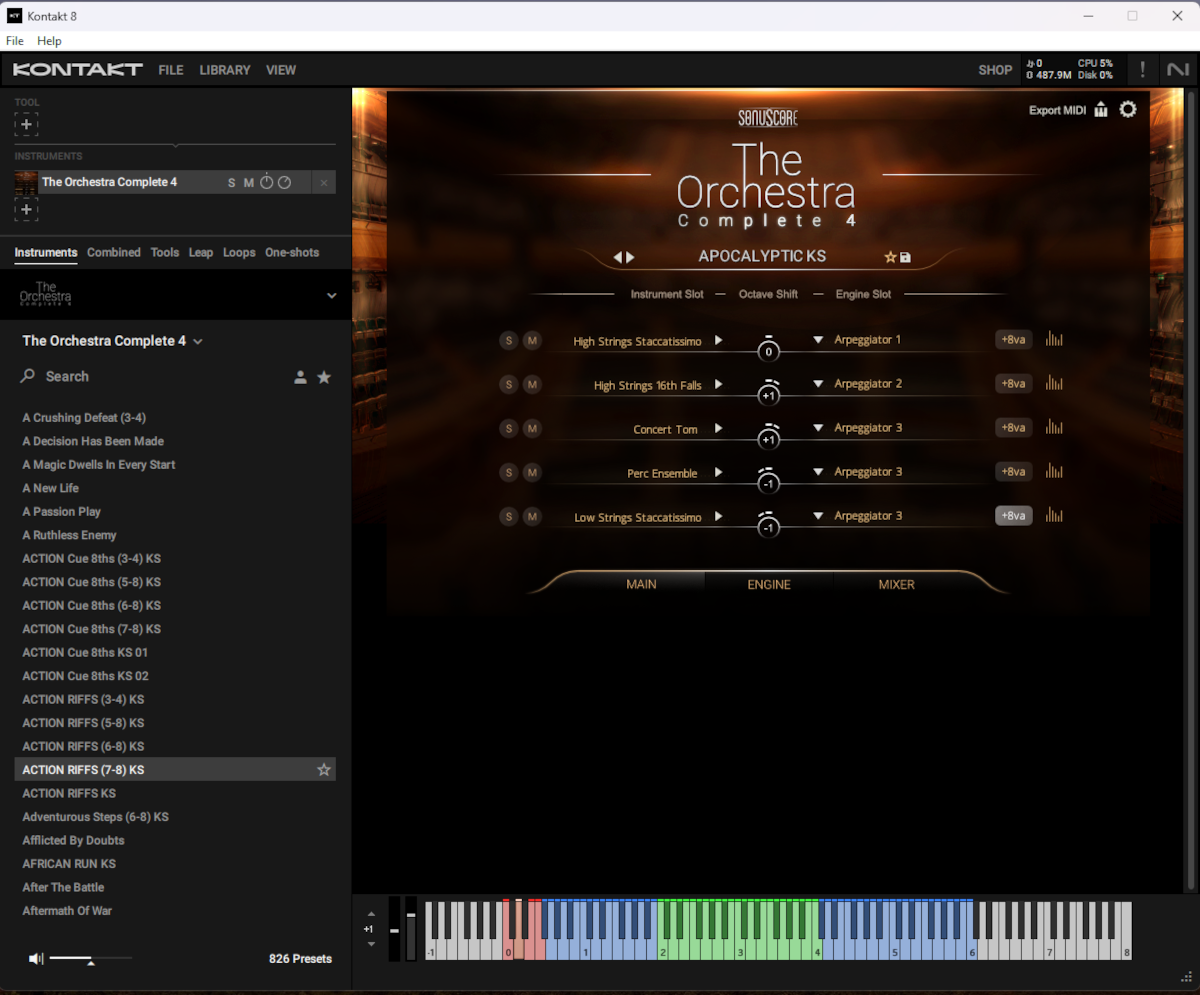Viewport: 1200px width, 995px height.
Task: Solo the High Strings Staccatissimo slot
Action: point(508,341)
